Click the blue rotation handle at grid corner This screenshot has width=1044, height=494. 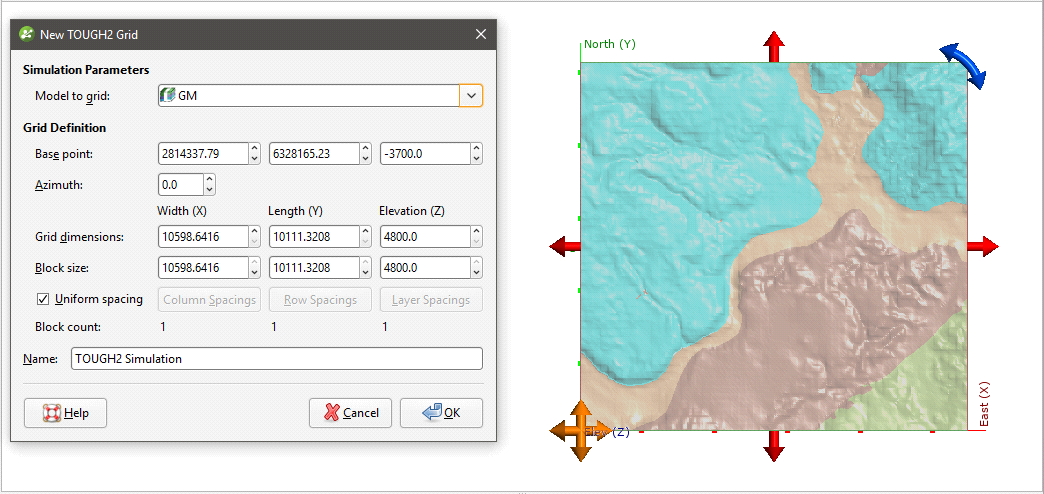click(964, 66)
